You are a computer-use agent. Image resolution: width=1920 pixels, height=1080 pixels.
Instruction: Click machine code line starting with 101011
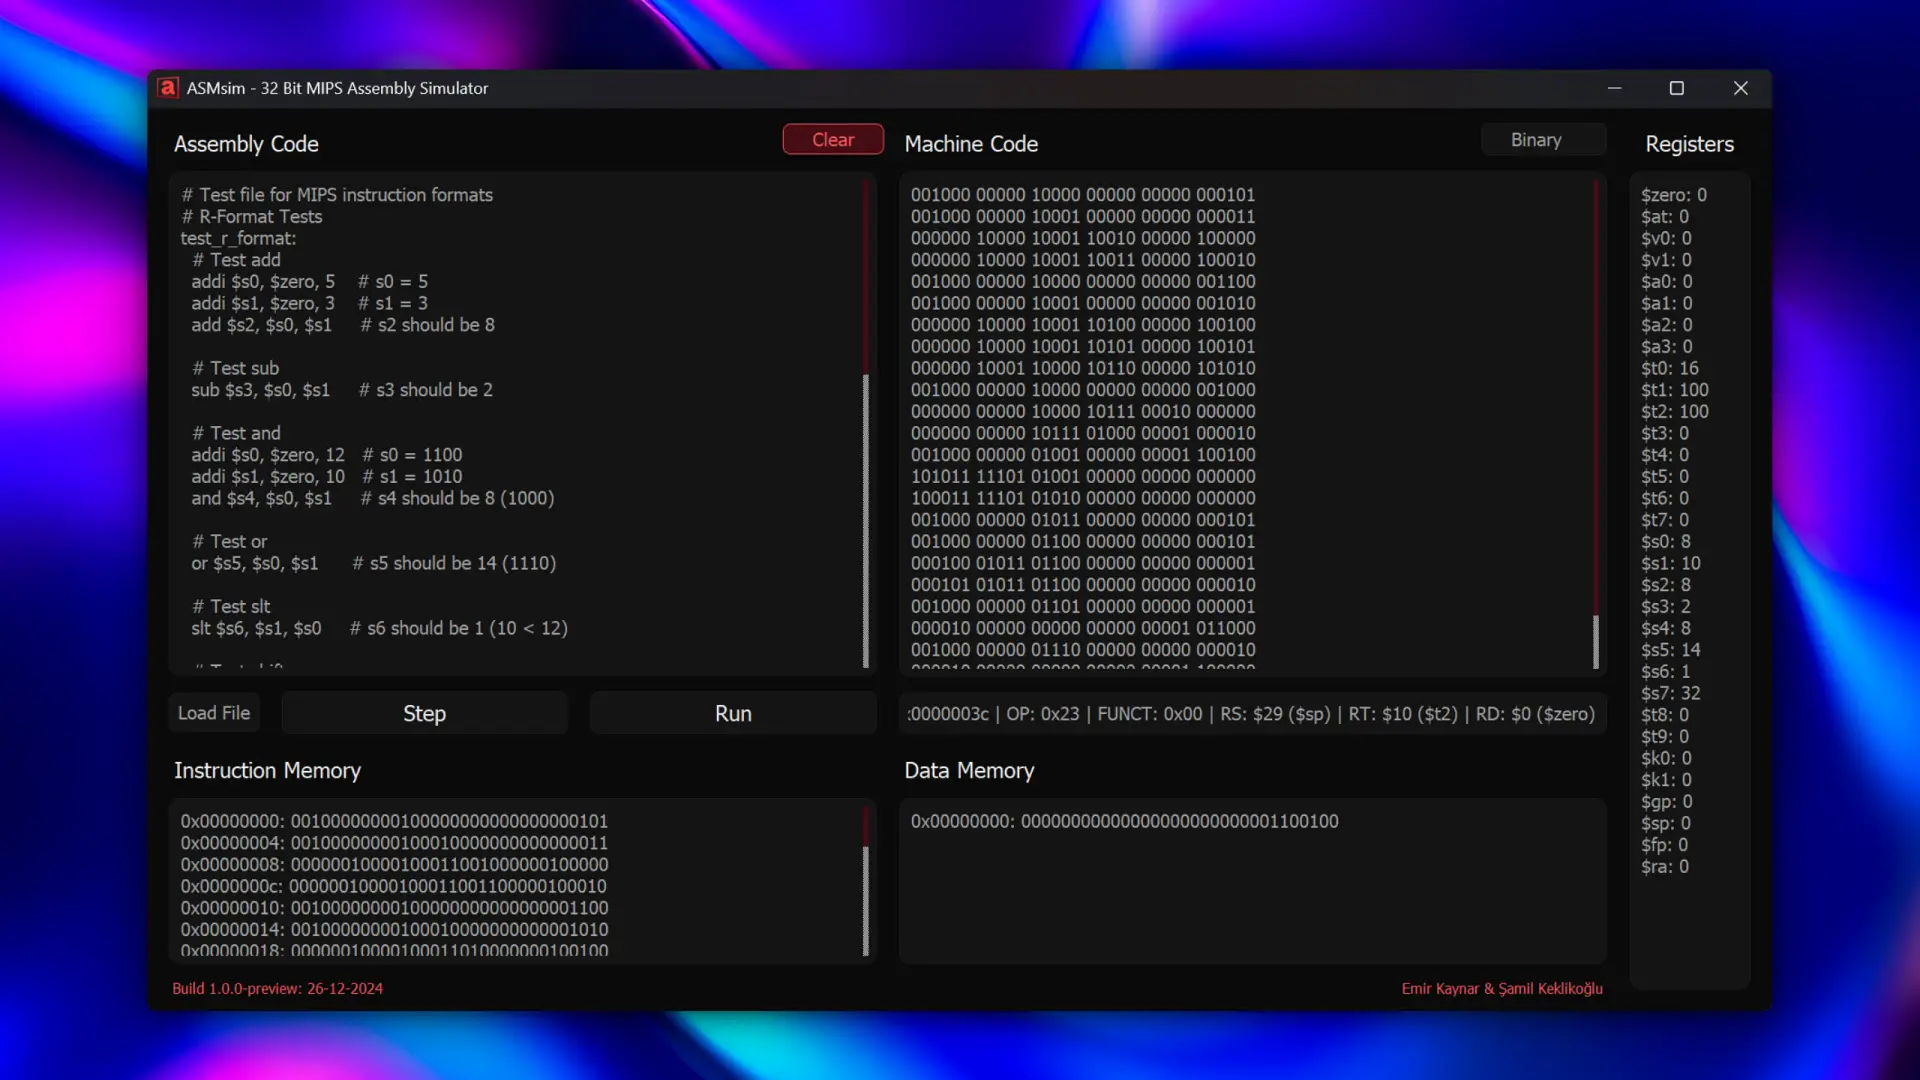pyautogui.click(x=1083, y=477)
